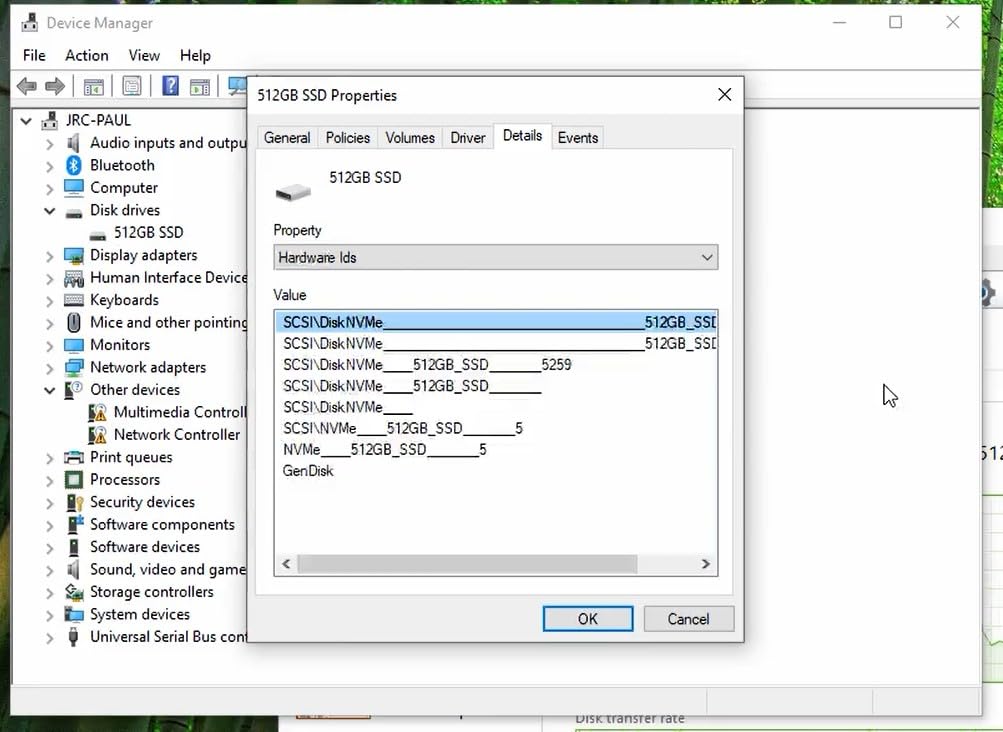The image size is (1003, 732).
Task: Select the Monitors tree item
Action: (120, 345)
